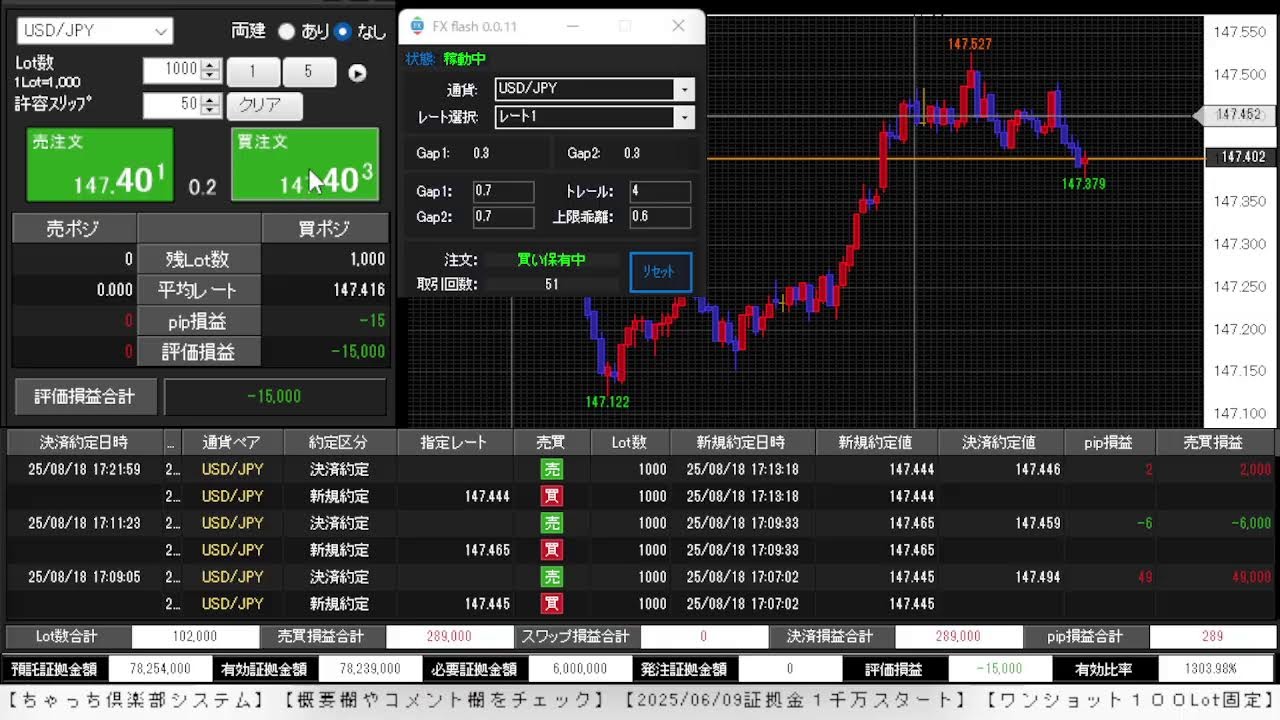Click the 残Lot数 row label
The image size is (1280, 720).
(x=198, y=259)
